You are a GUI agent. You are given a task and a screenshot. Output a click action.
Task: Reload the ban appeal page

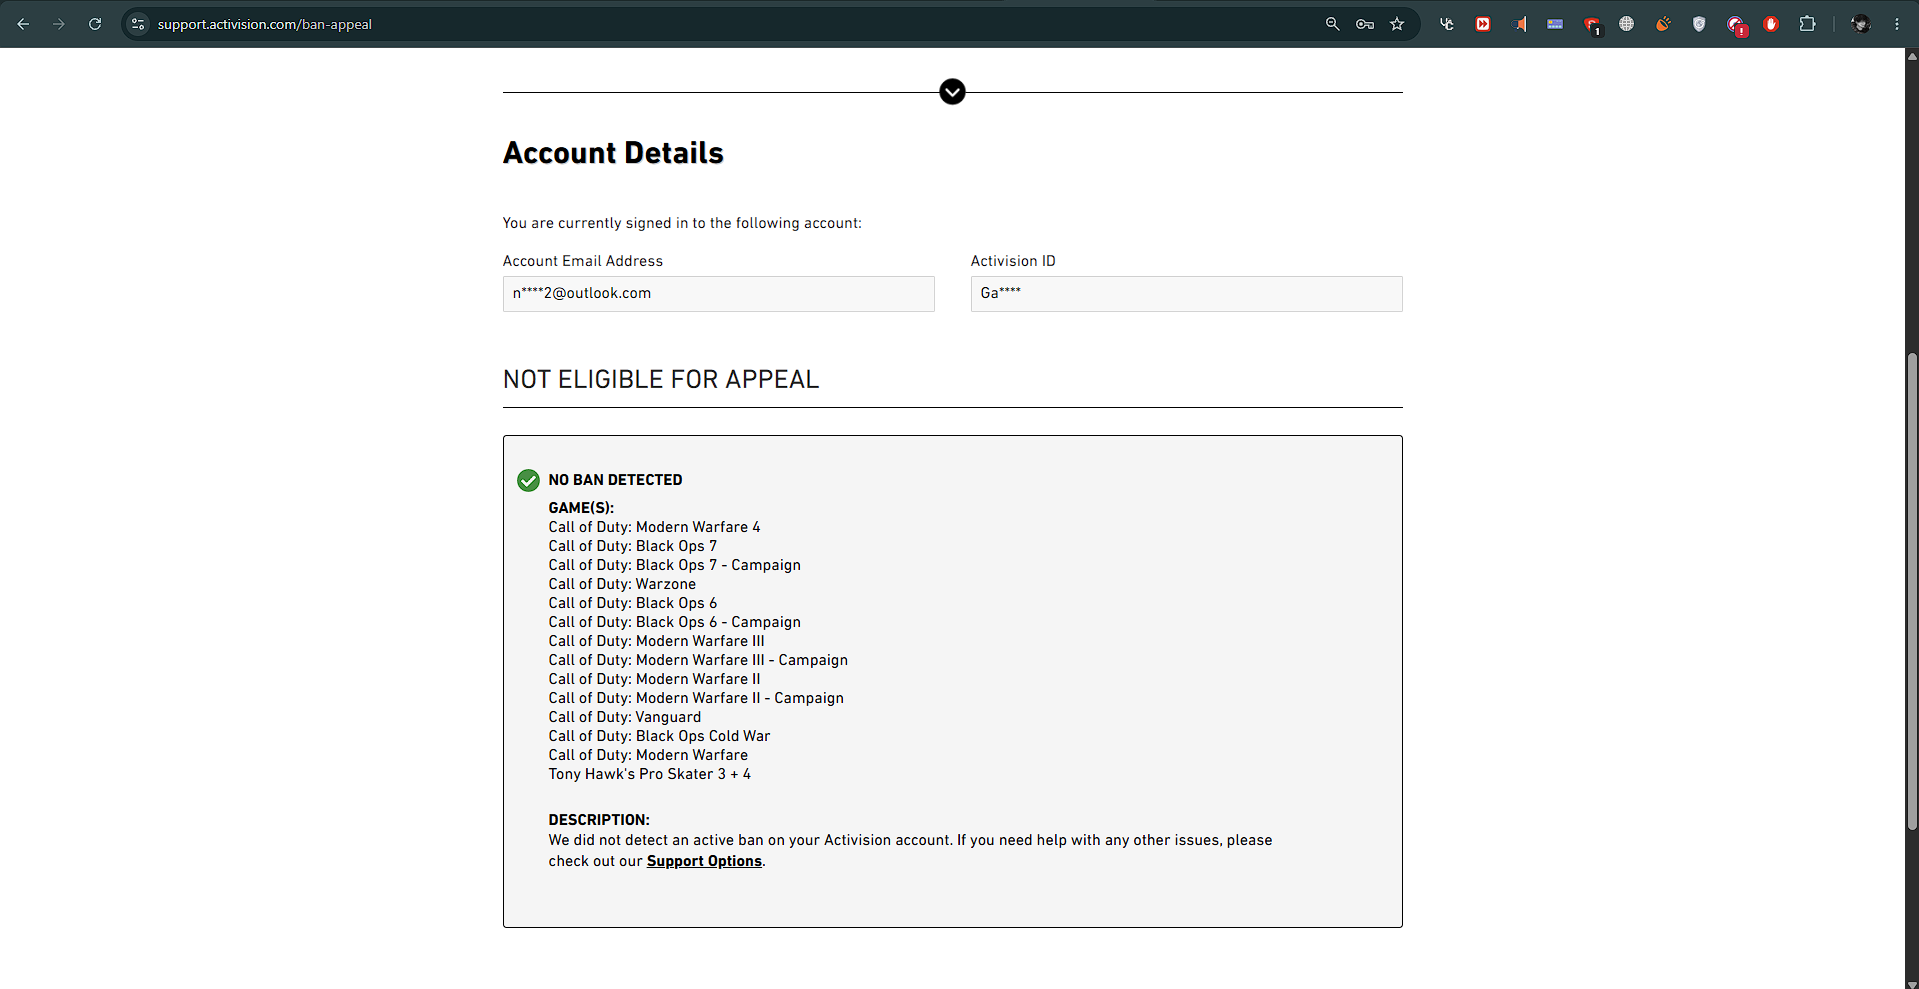95,24
